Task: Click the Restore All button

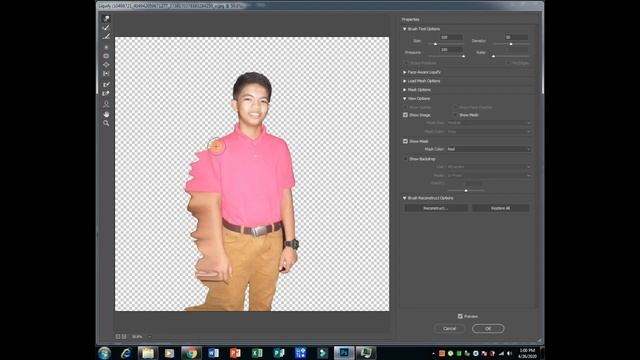Action: (500, 208)
